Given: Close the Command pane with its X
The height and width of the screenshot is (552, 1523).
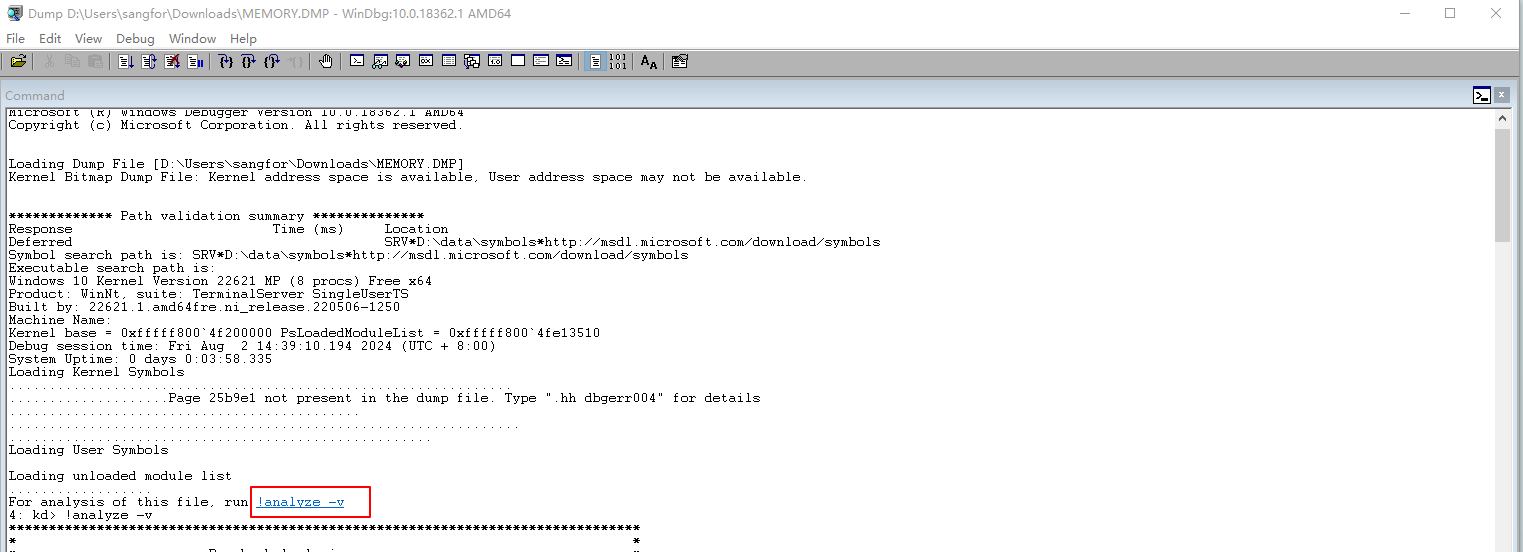Looking at the screenshot, I should click(1502, 95).
